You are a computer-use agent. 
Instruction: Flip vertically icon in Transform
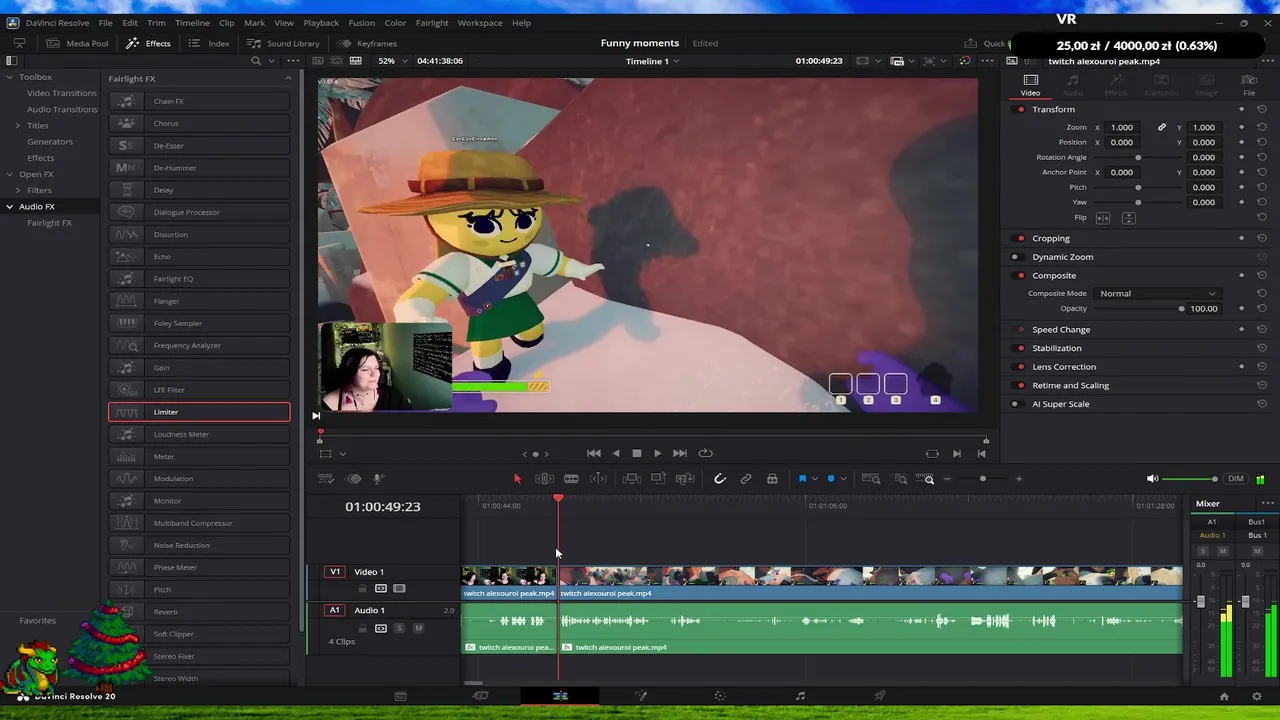tap(1128, 218)
